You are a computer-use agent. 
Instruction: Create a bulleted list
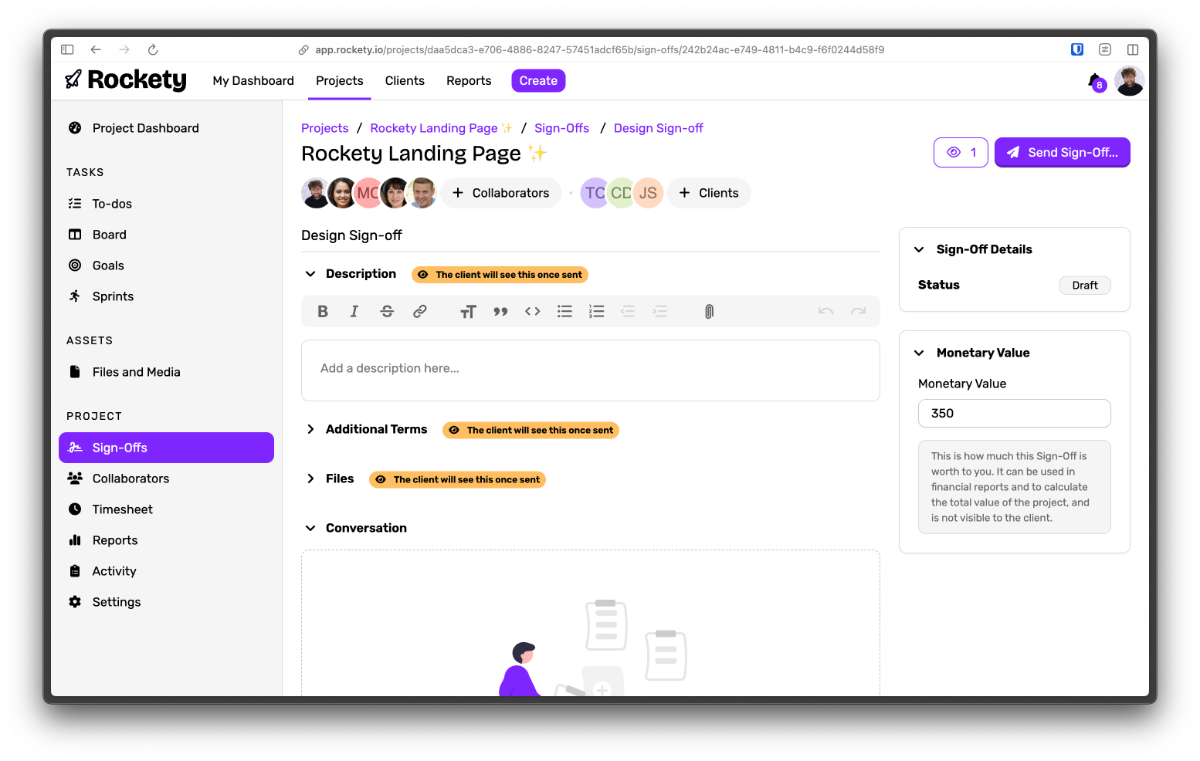[565, 312]
